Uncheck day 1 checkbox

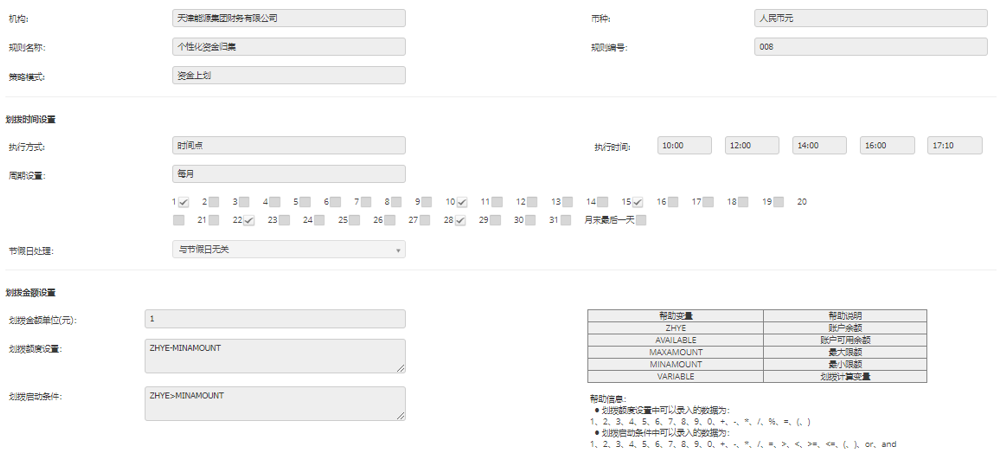(183, 203)
